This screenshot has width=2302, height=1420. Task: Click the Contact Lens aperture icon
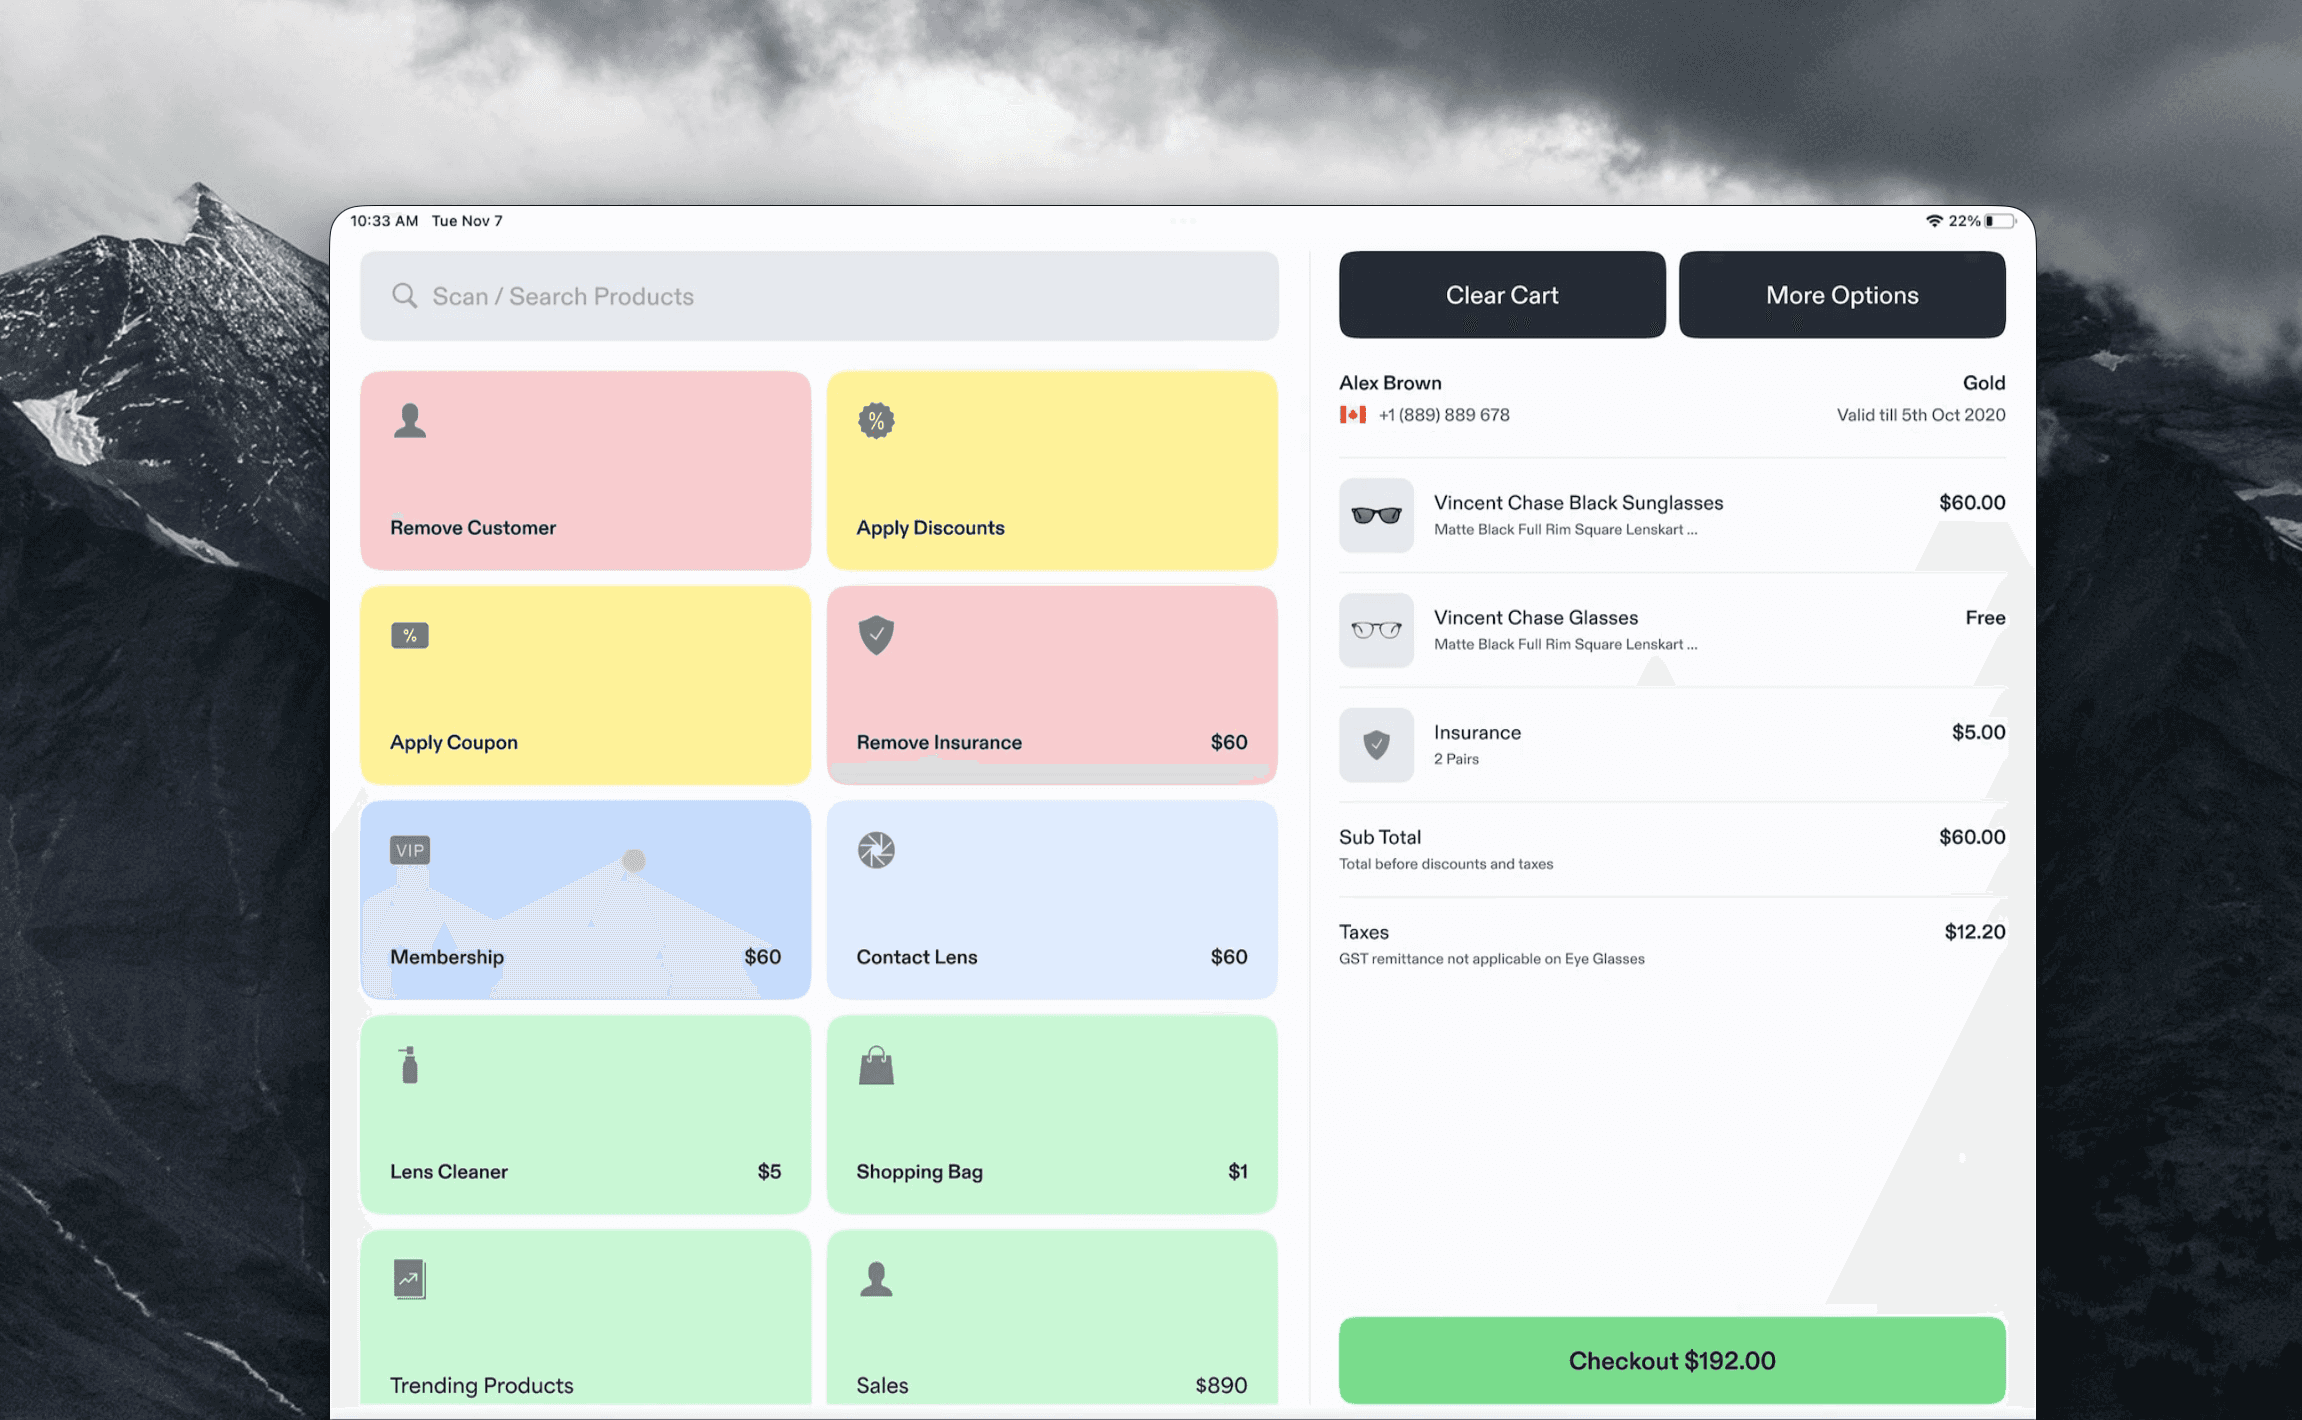[876, 850]
